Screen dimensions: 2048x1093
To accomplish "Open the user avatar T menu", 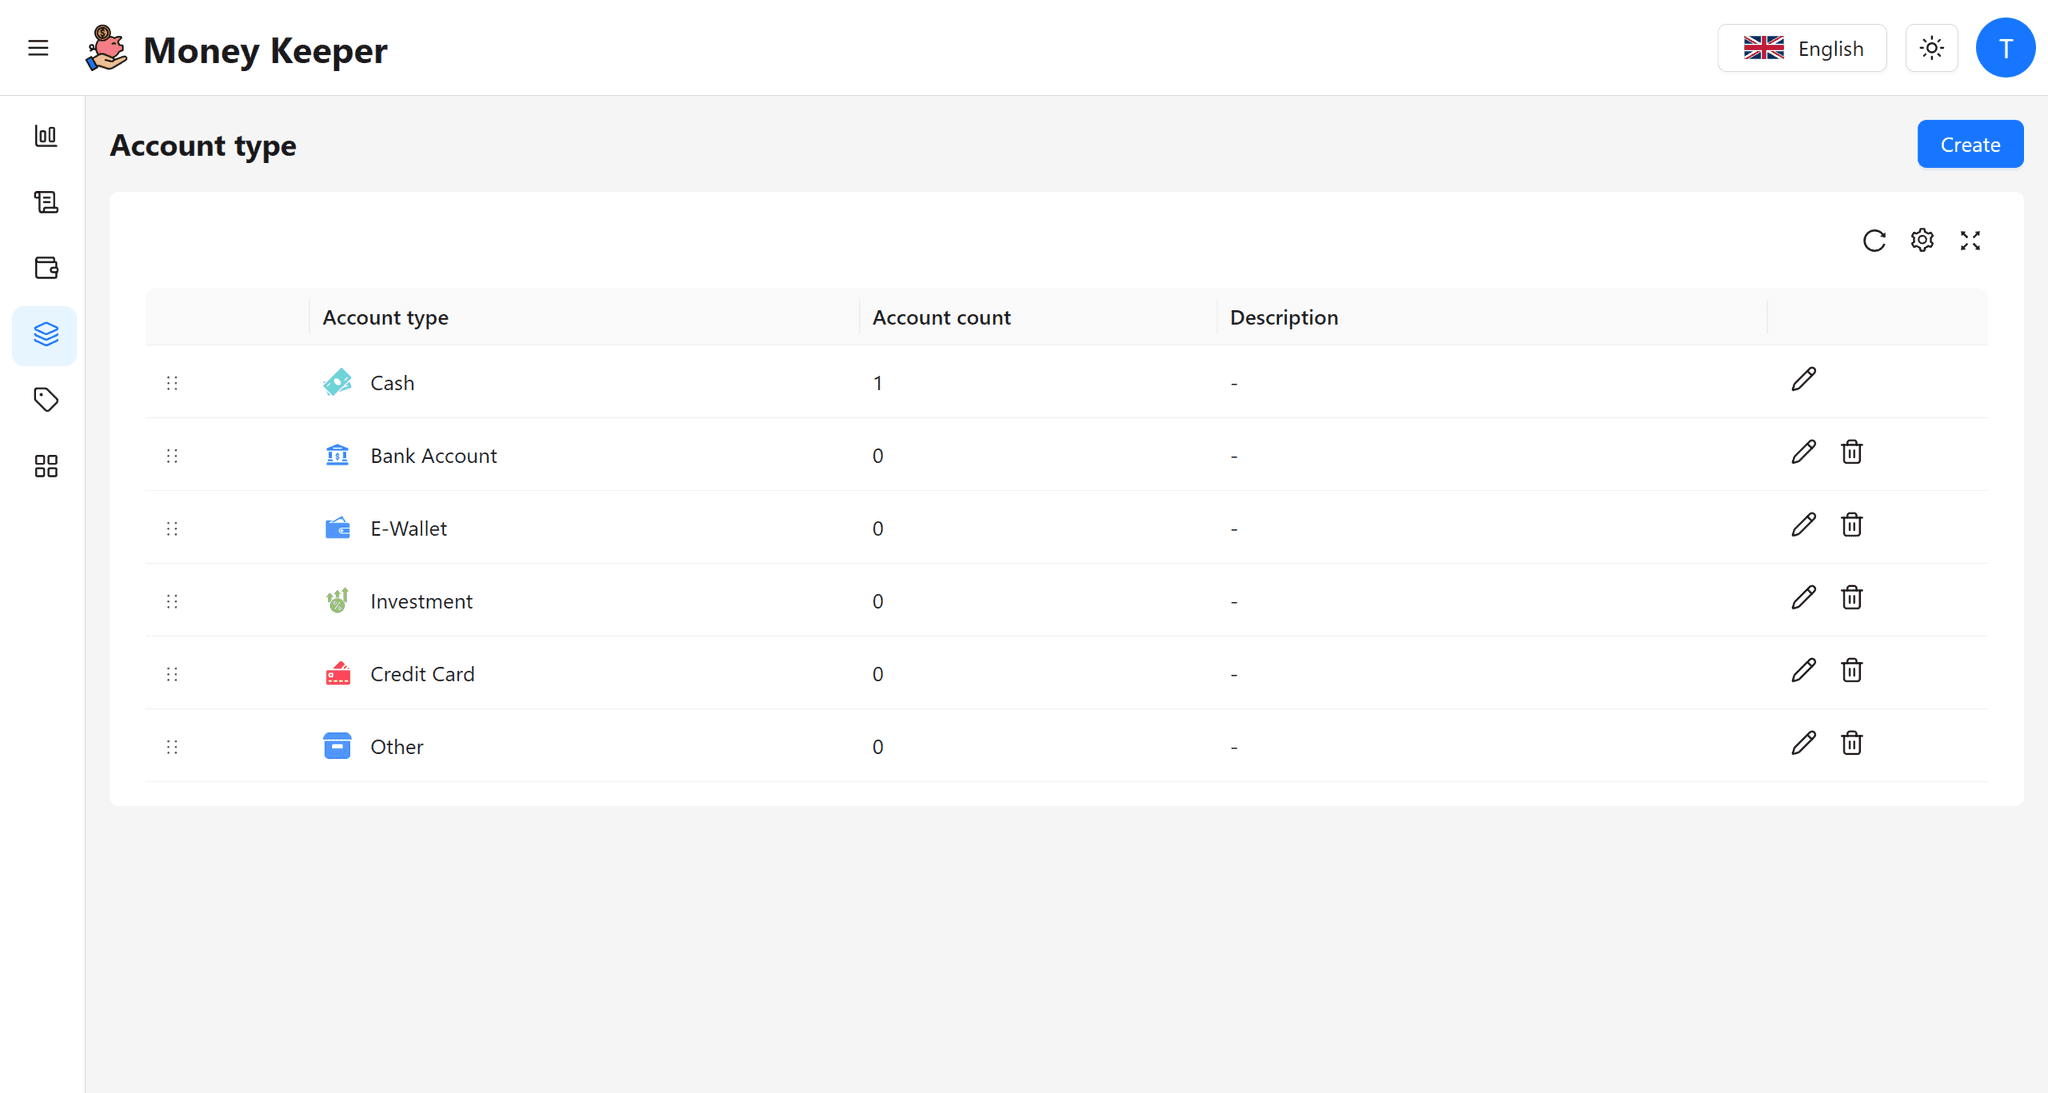I will click(x=2005, y=48).
